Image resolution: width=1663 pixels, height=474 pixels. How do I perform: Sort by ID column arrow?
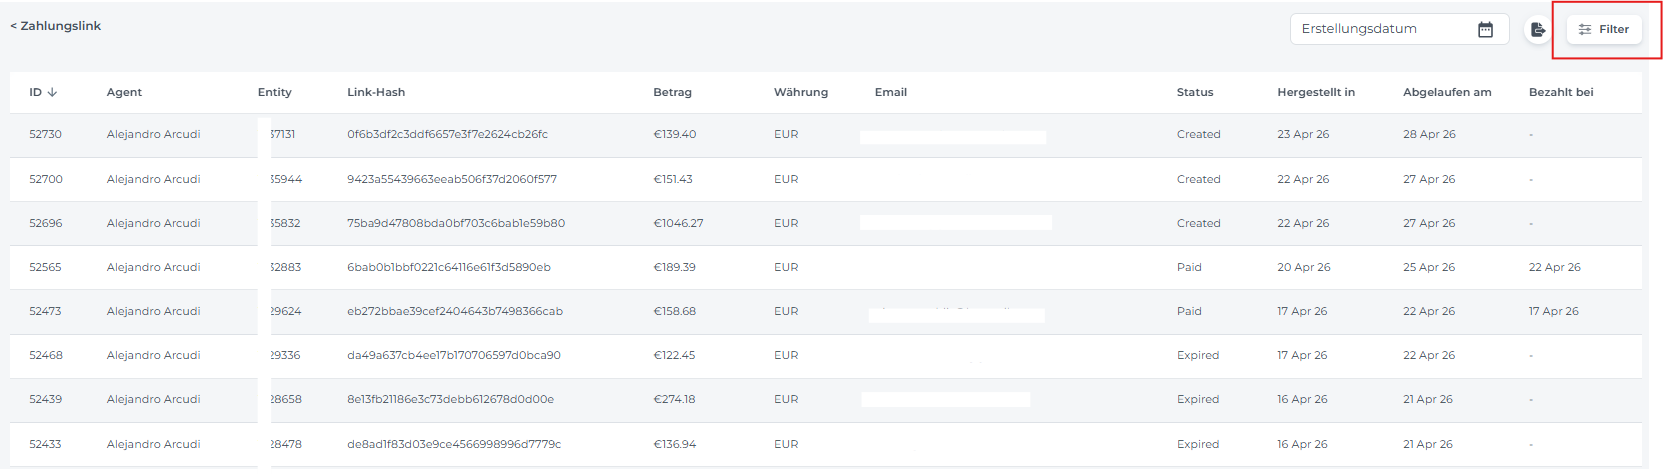[52, 92]
